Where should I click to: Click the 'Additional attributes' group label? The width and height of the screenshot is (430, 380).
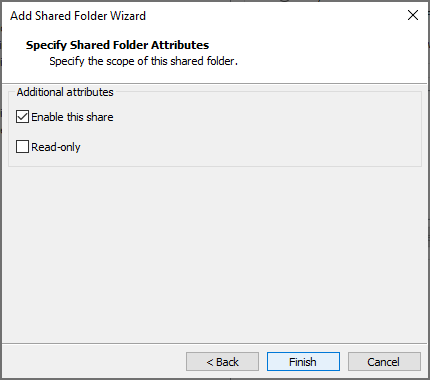pos(65,92)
